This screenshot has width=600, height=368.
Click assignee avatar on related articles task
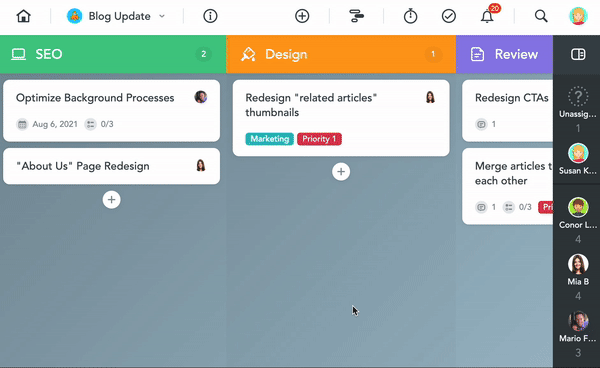click(x=430, y=97)
